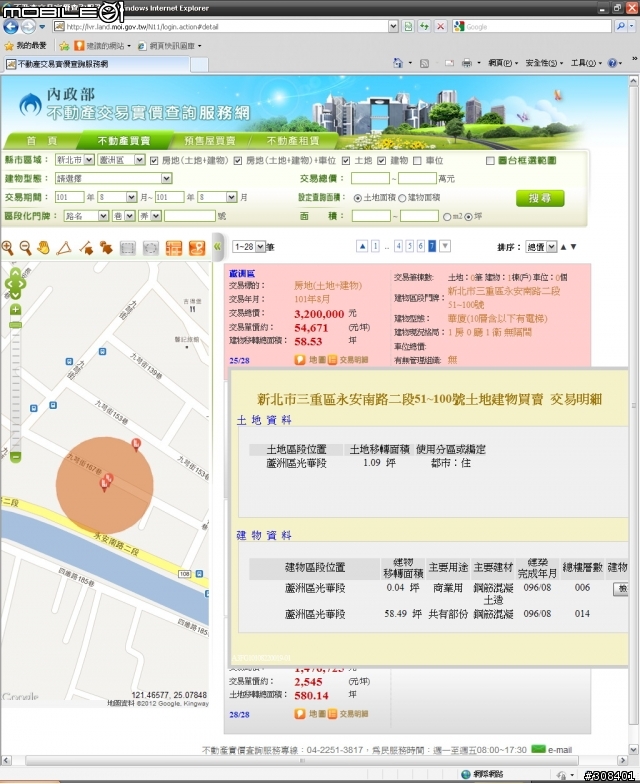Open the 巷 dropdown

tap(124, 216)
